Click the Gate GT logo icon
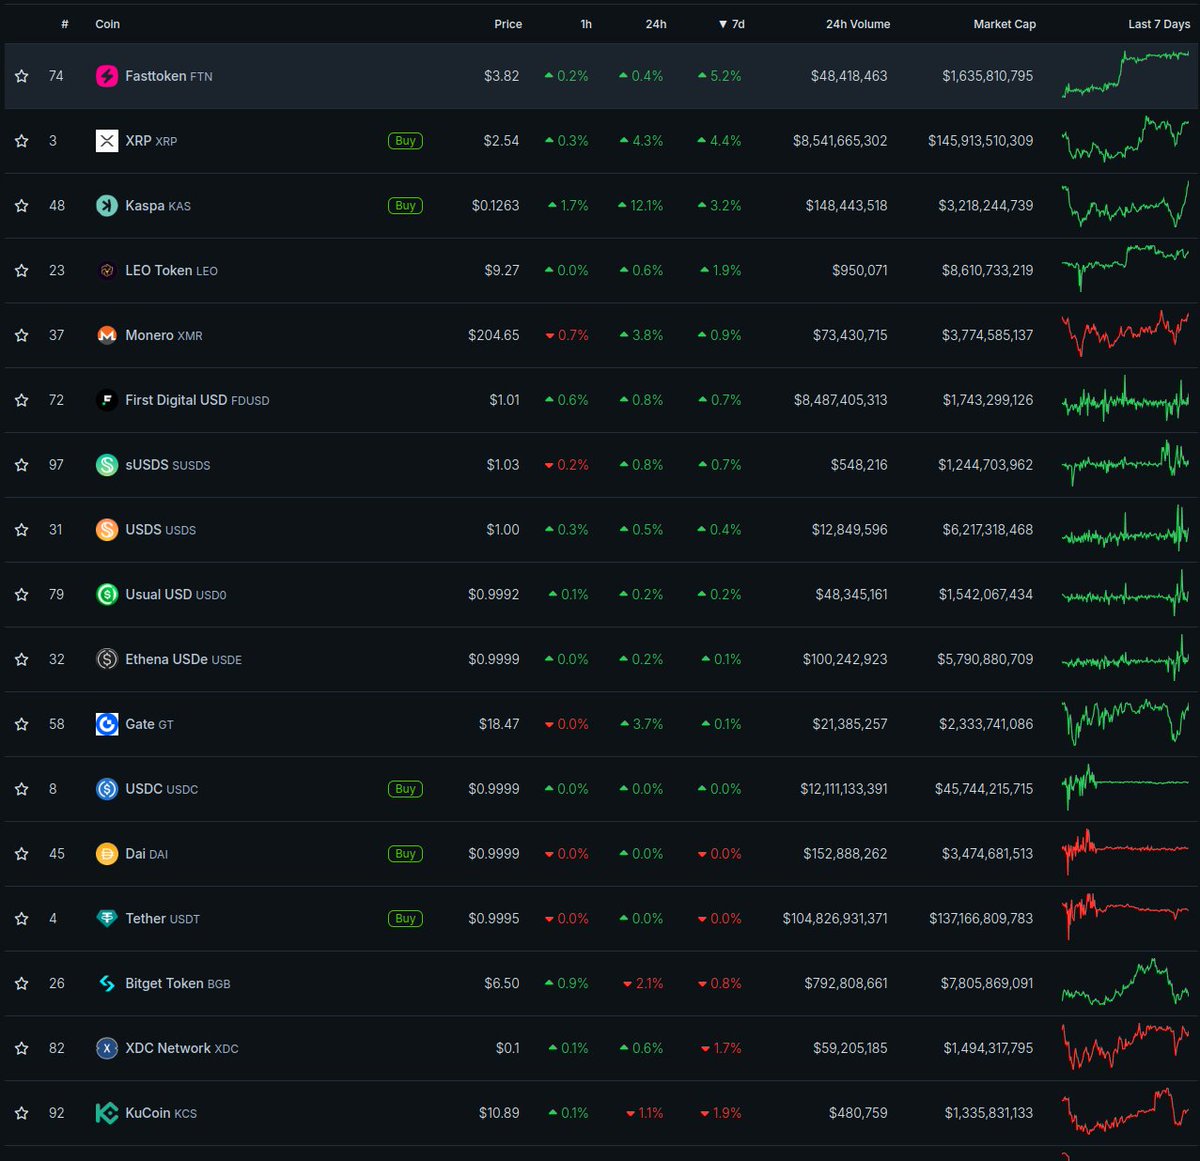The image size is (1200, 1161). click(x=107, y=724)
